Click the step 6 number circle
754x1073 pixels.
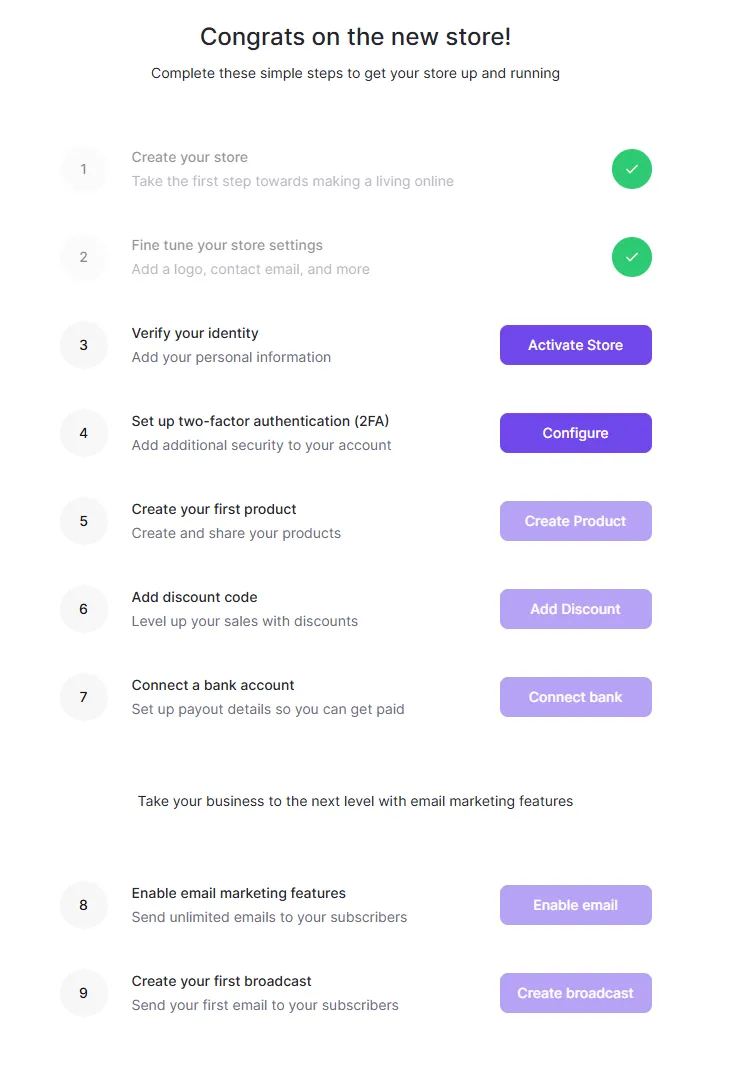[x=83, y=609]
